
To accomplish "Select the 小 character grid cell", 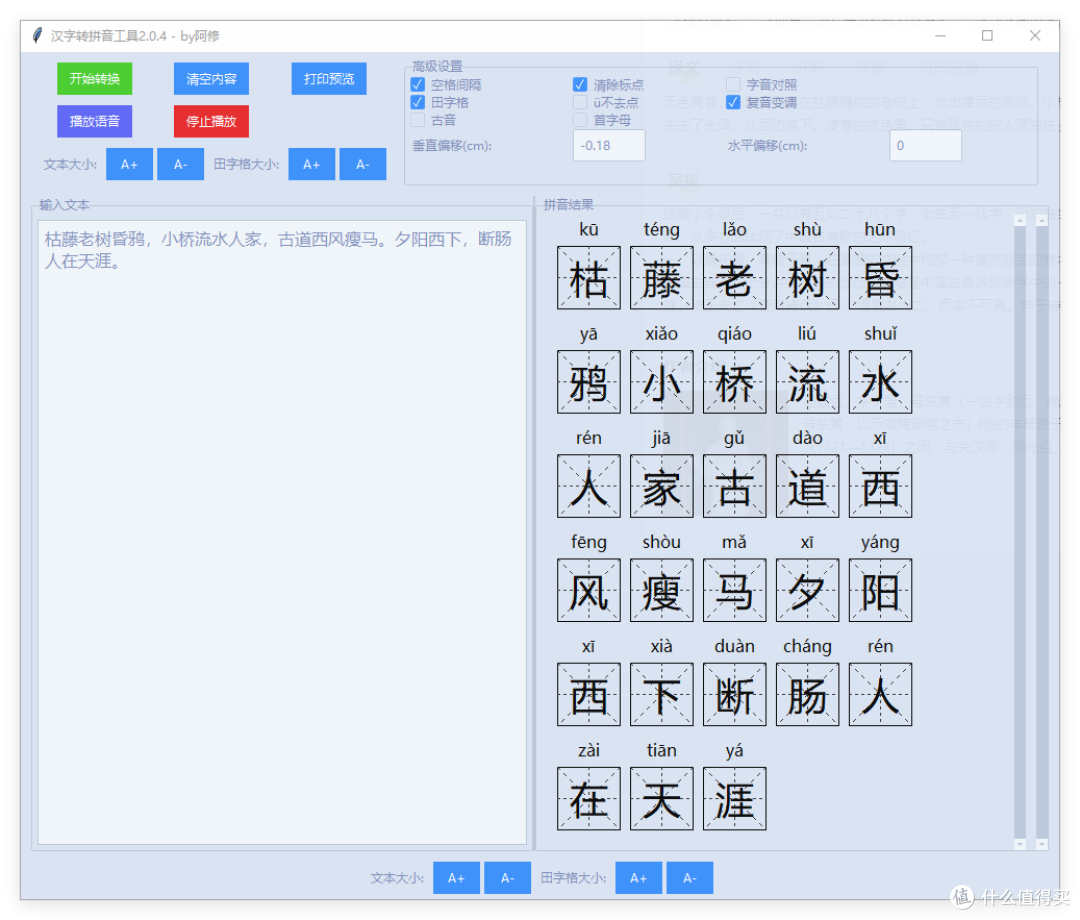I will pos(661,382).
